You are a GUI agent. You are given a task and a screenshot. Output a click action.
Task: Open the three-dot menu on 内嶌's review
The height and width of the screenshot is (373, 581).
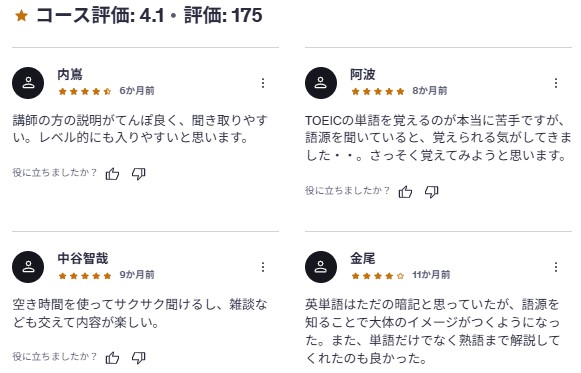[x=263, y=83]
